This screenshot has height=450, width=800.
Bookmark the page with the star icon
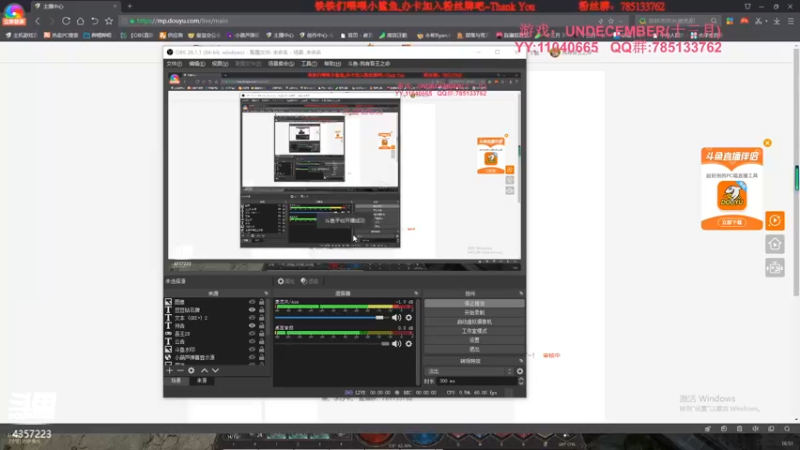point(109,21)
